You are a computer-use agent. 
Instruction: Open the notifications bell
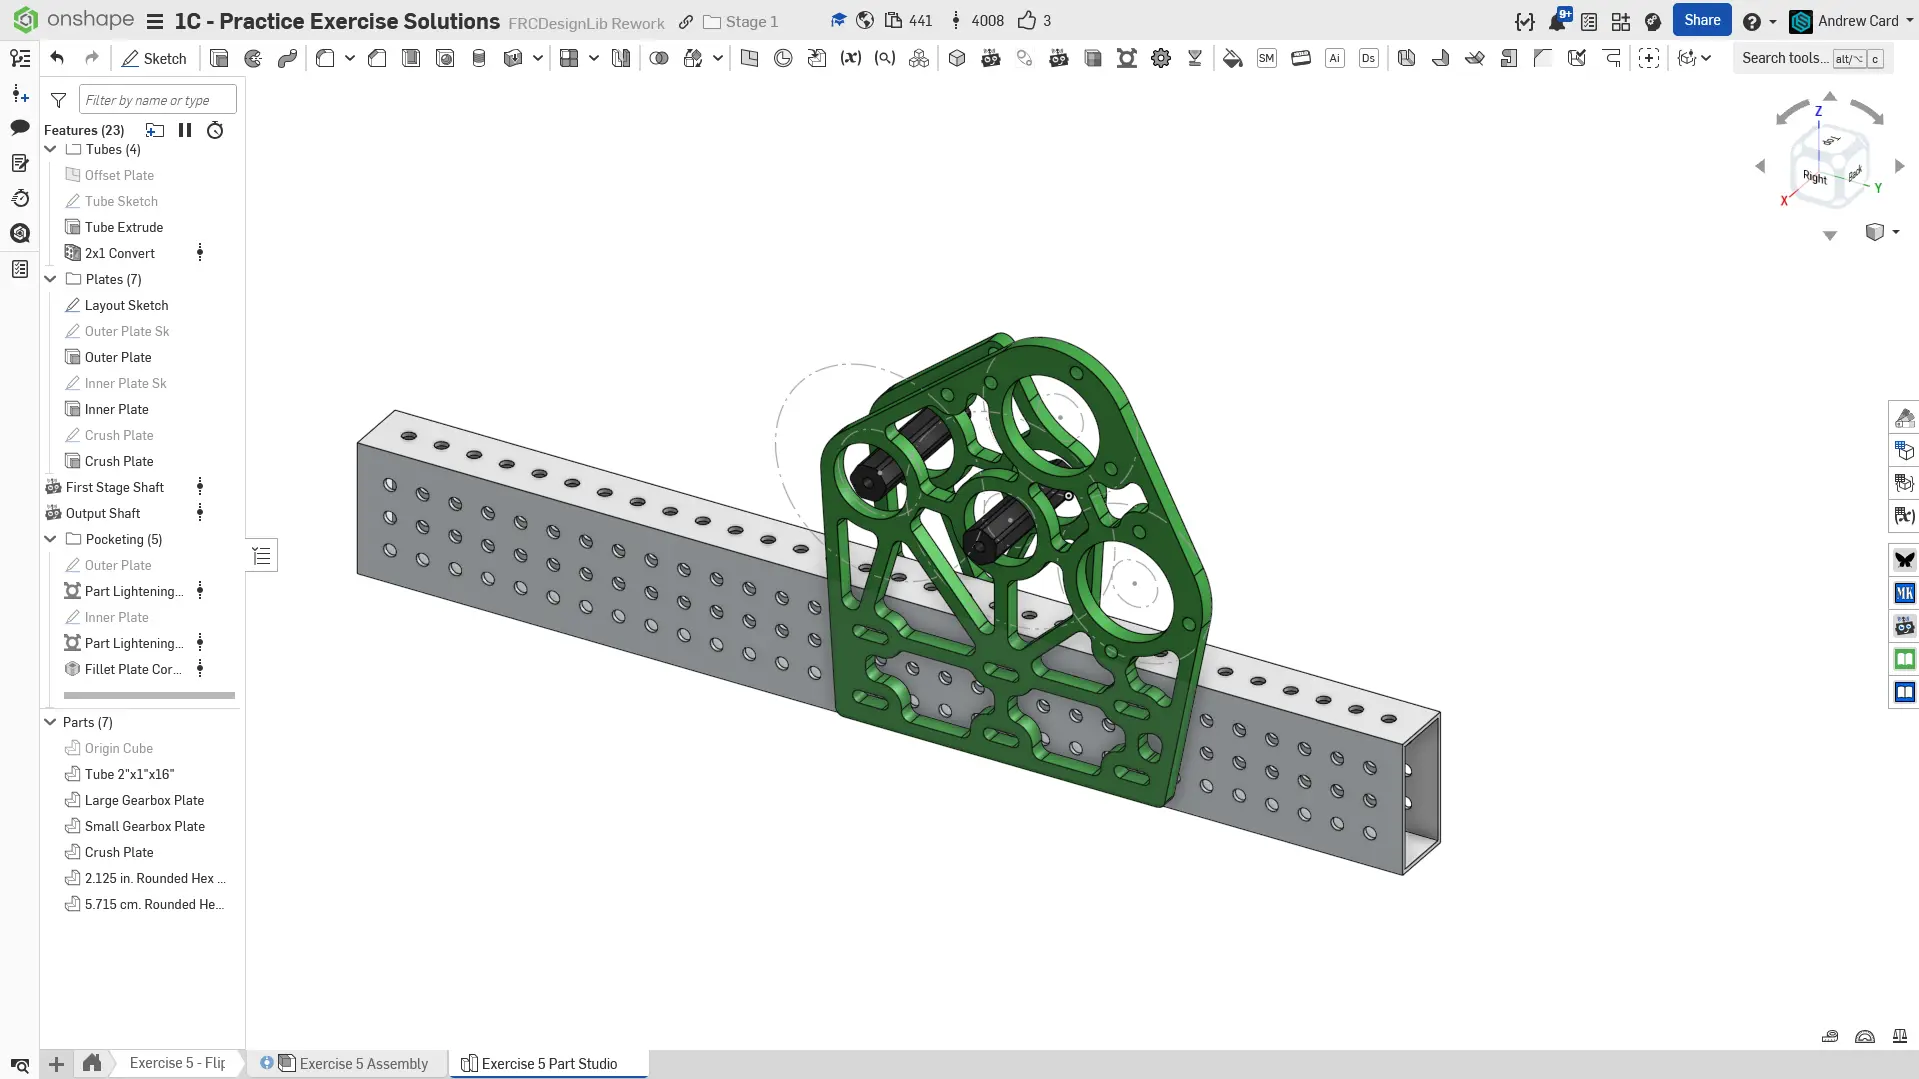pyautogui.click(x=1557, y=21)
